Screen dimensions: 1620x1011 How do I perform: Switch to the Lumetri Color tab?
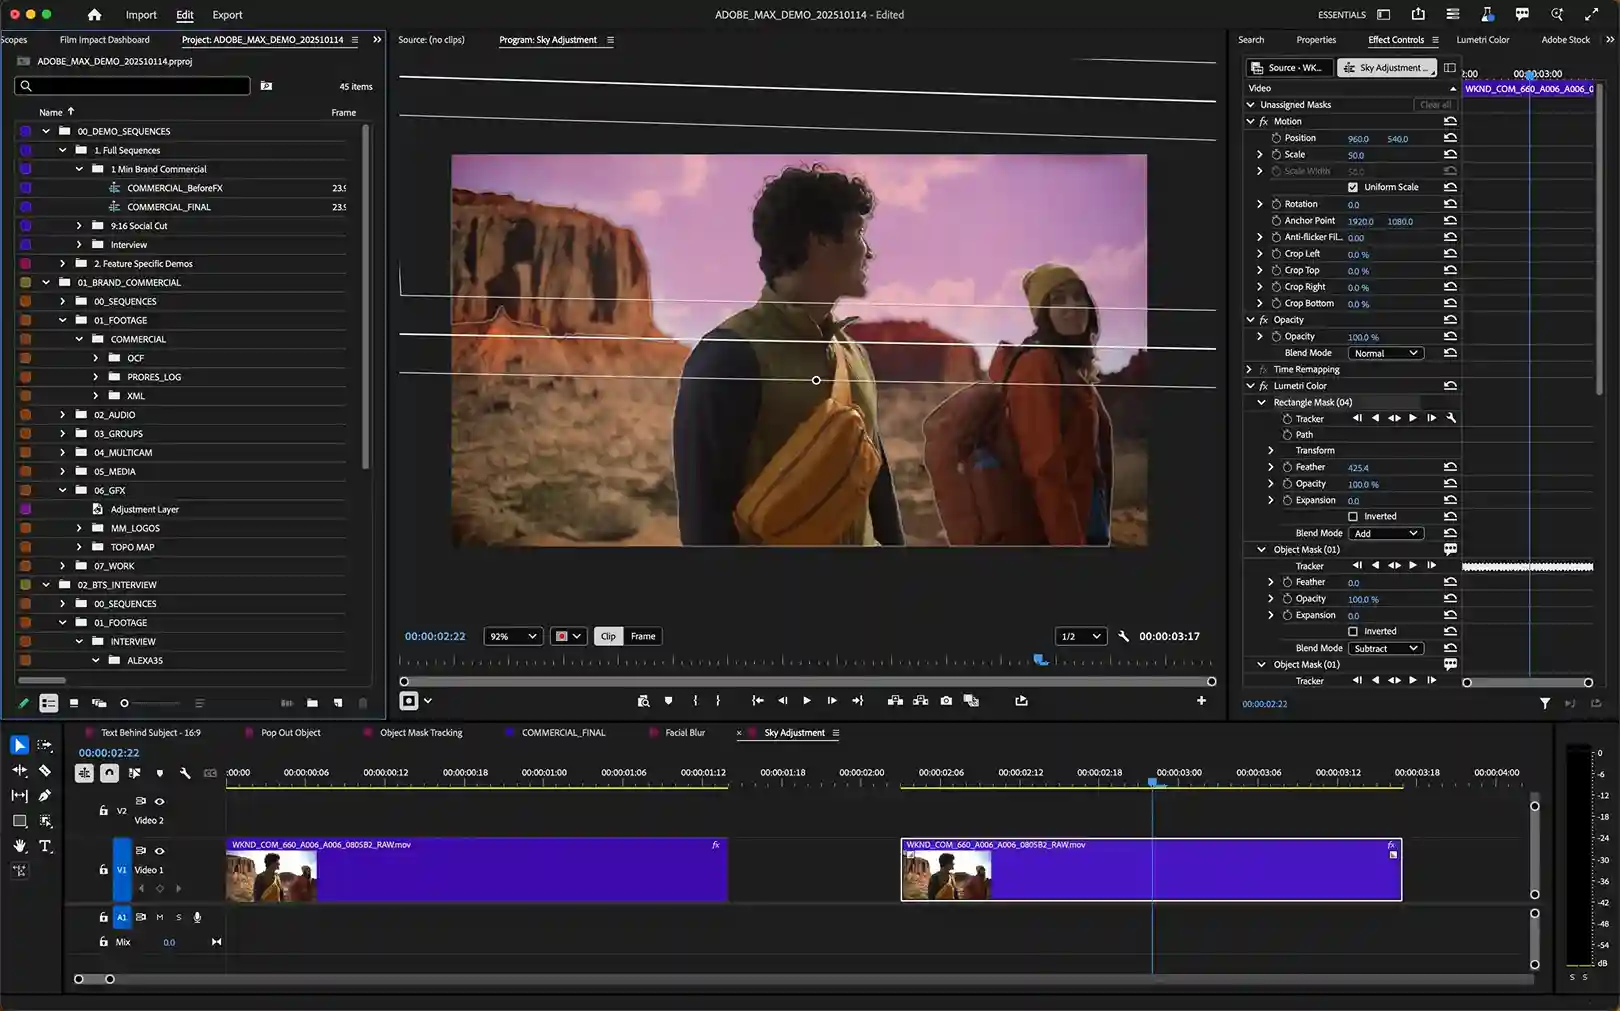click(1483, 40)
